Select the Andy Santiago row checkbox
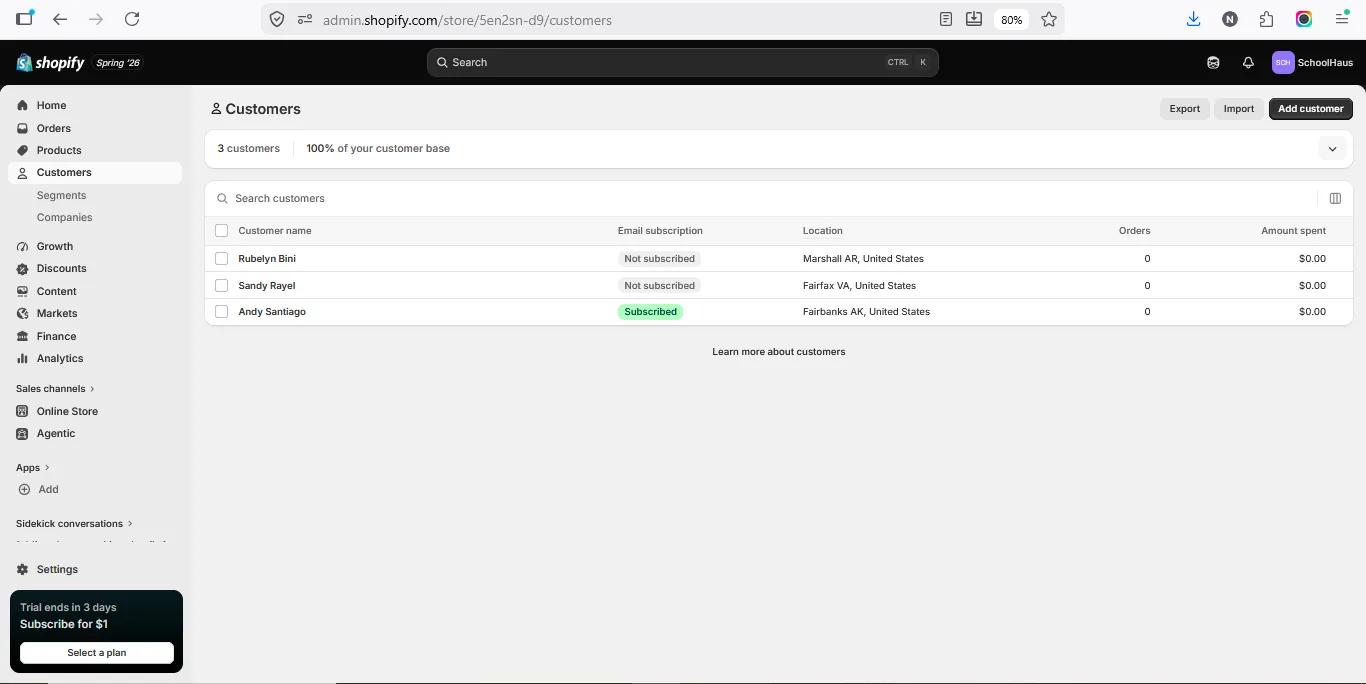The height and width of the screenshot is (684, 1366). 222,312
